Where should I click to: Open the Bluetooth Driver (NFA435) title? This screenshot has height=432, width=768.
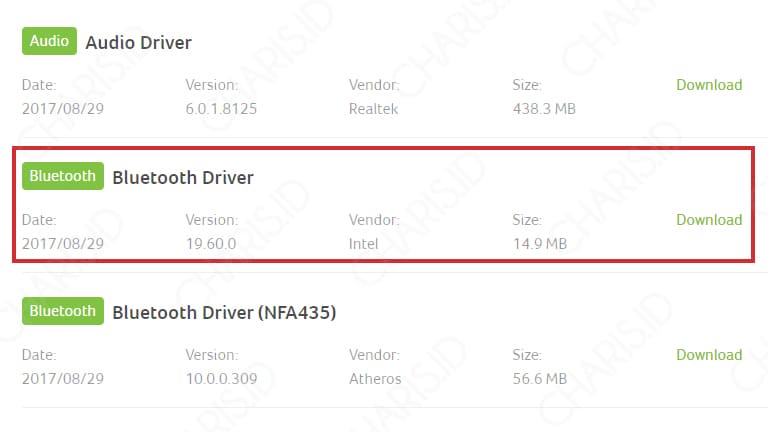[x=224, y=312]
